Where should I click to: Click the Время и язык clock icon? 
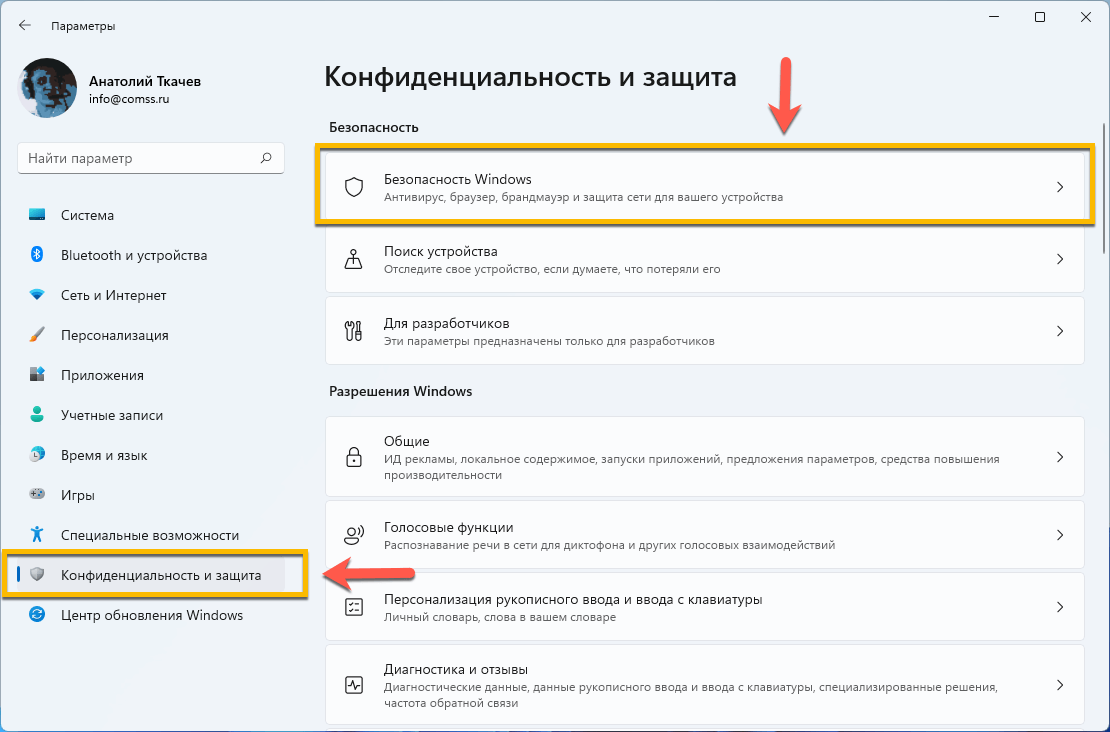37,454
